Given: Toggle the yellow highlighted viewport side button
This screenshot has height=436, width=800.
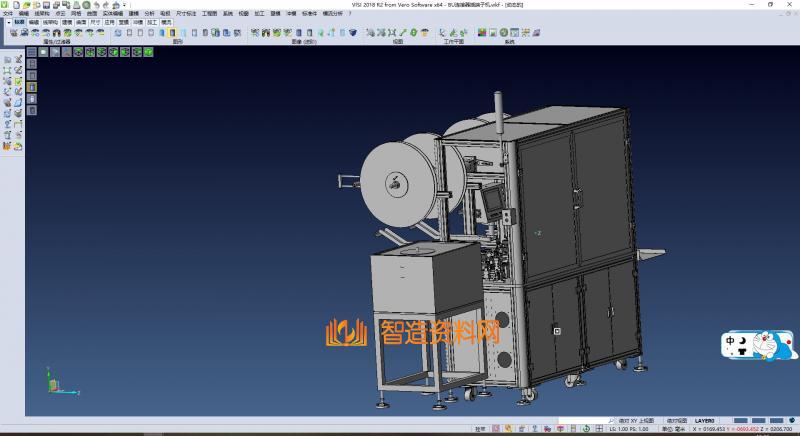Looking at the screenshot, I should click(x=31, y=87).
